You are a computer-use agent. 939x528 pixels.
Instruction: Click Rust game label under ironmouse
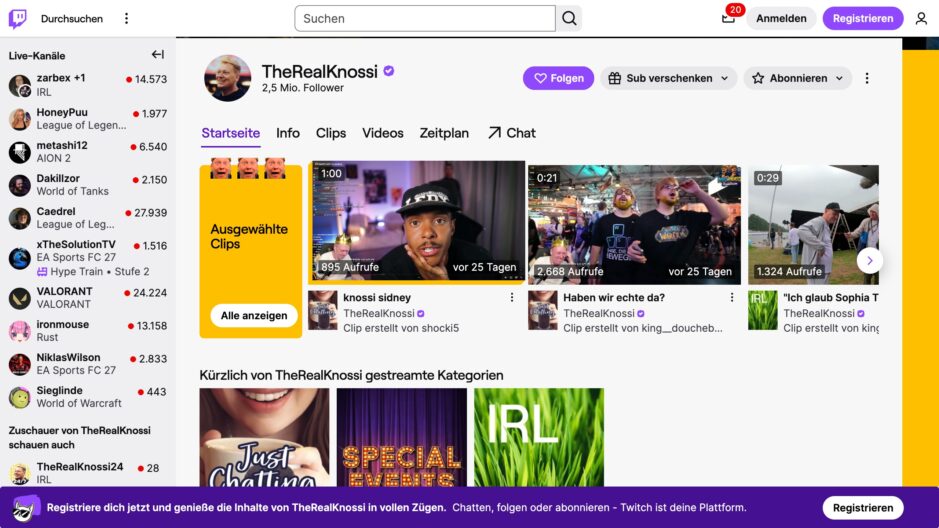(47, 338)
